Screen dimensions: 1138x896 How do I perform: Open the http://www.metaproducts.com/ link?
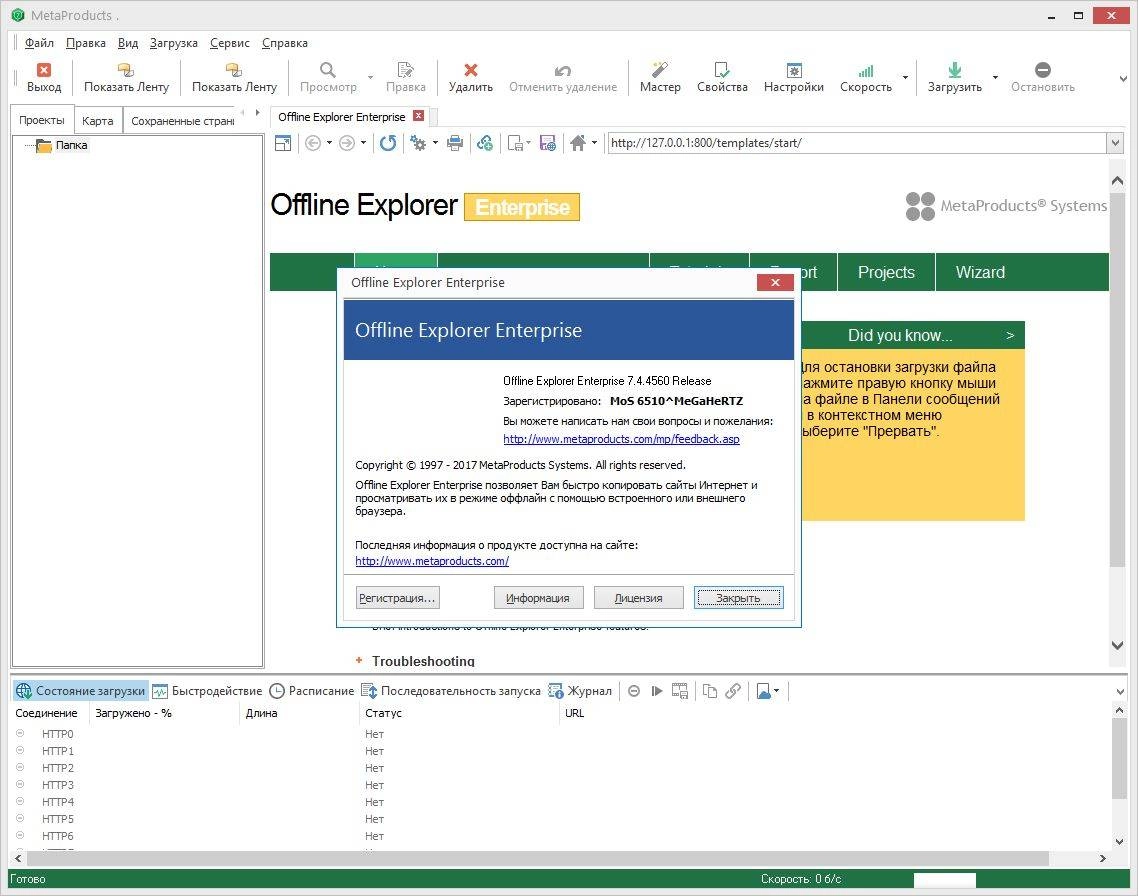432,561
